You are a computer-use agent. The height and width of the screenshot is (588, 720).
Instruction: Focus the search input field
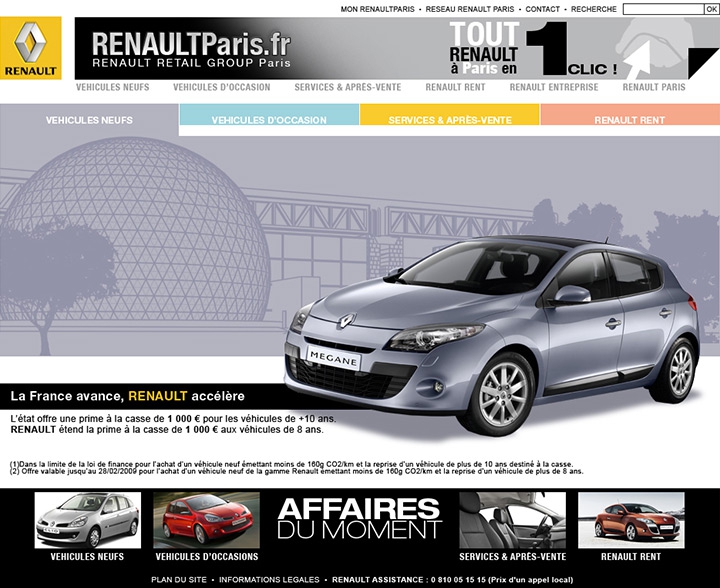(x=664, y=9)
